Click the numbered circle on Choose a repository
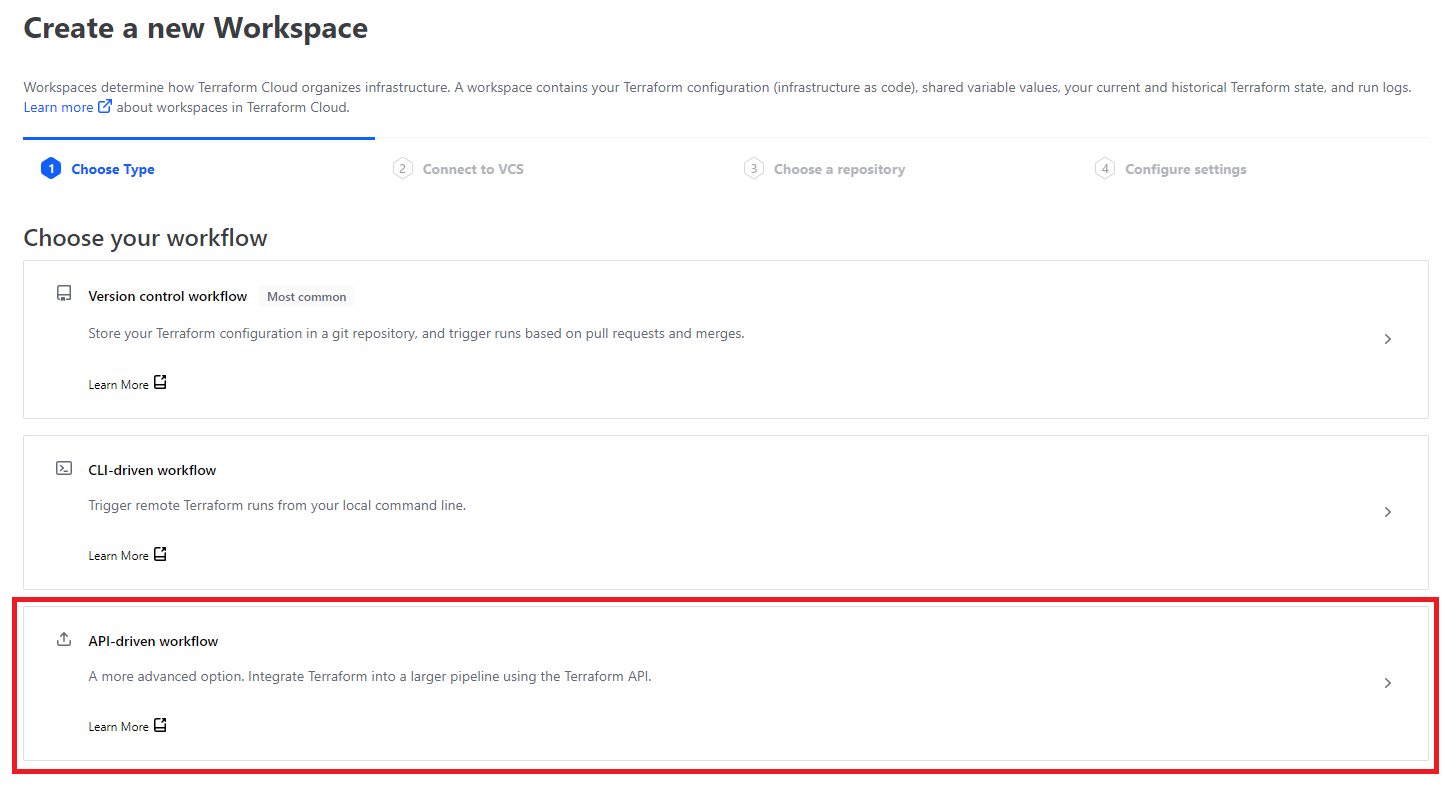This screenshot has height=788, width=1452. [x=754, y=168]
